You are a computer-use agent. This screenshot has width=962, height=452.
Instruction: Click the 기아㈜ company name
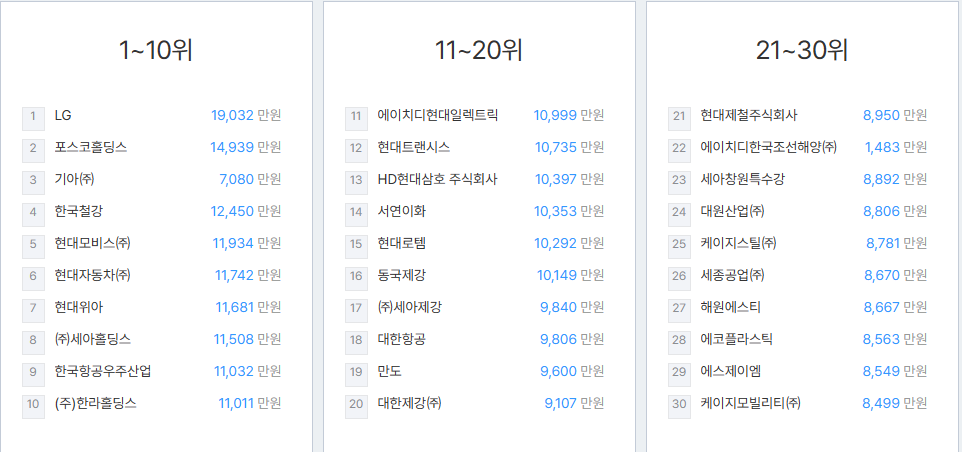pyautogui.click(x=74, y=180)
